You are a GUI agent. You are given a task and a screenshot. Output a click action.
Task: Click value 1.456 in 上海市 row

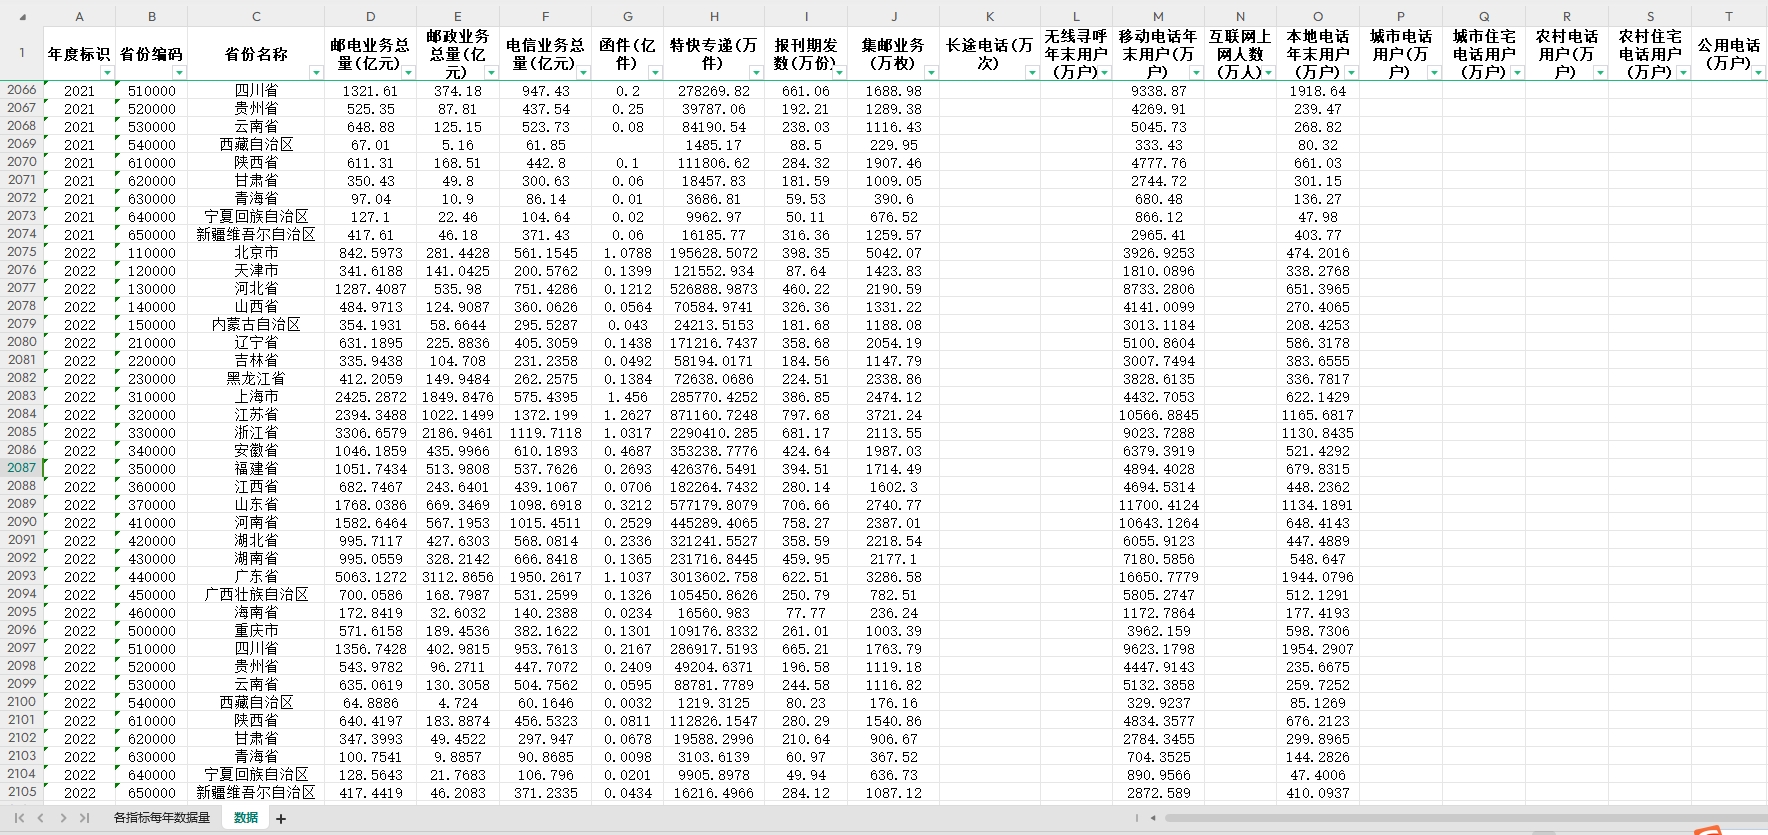click(x=627, y=397)
